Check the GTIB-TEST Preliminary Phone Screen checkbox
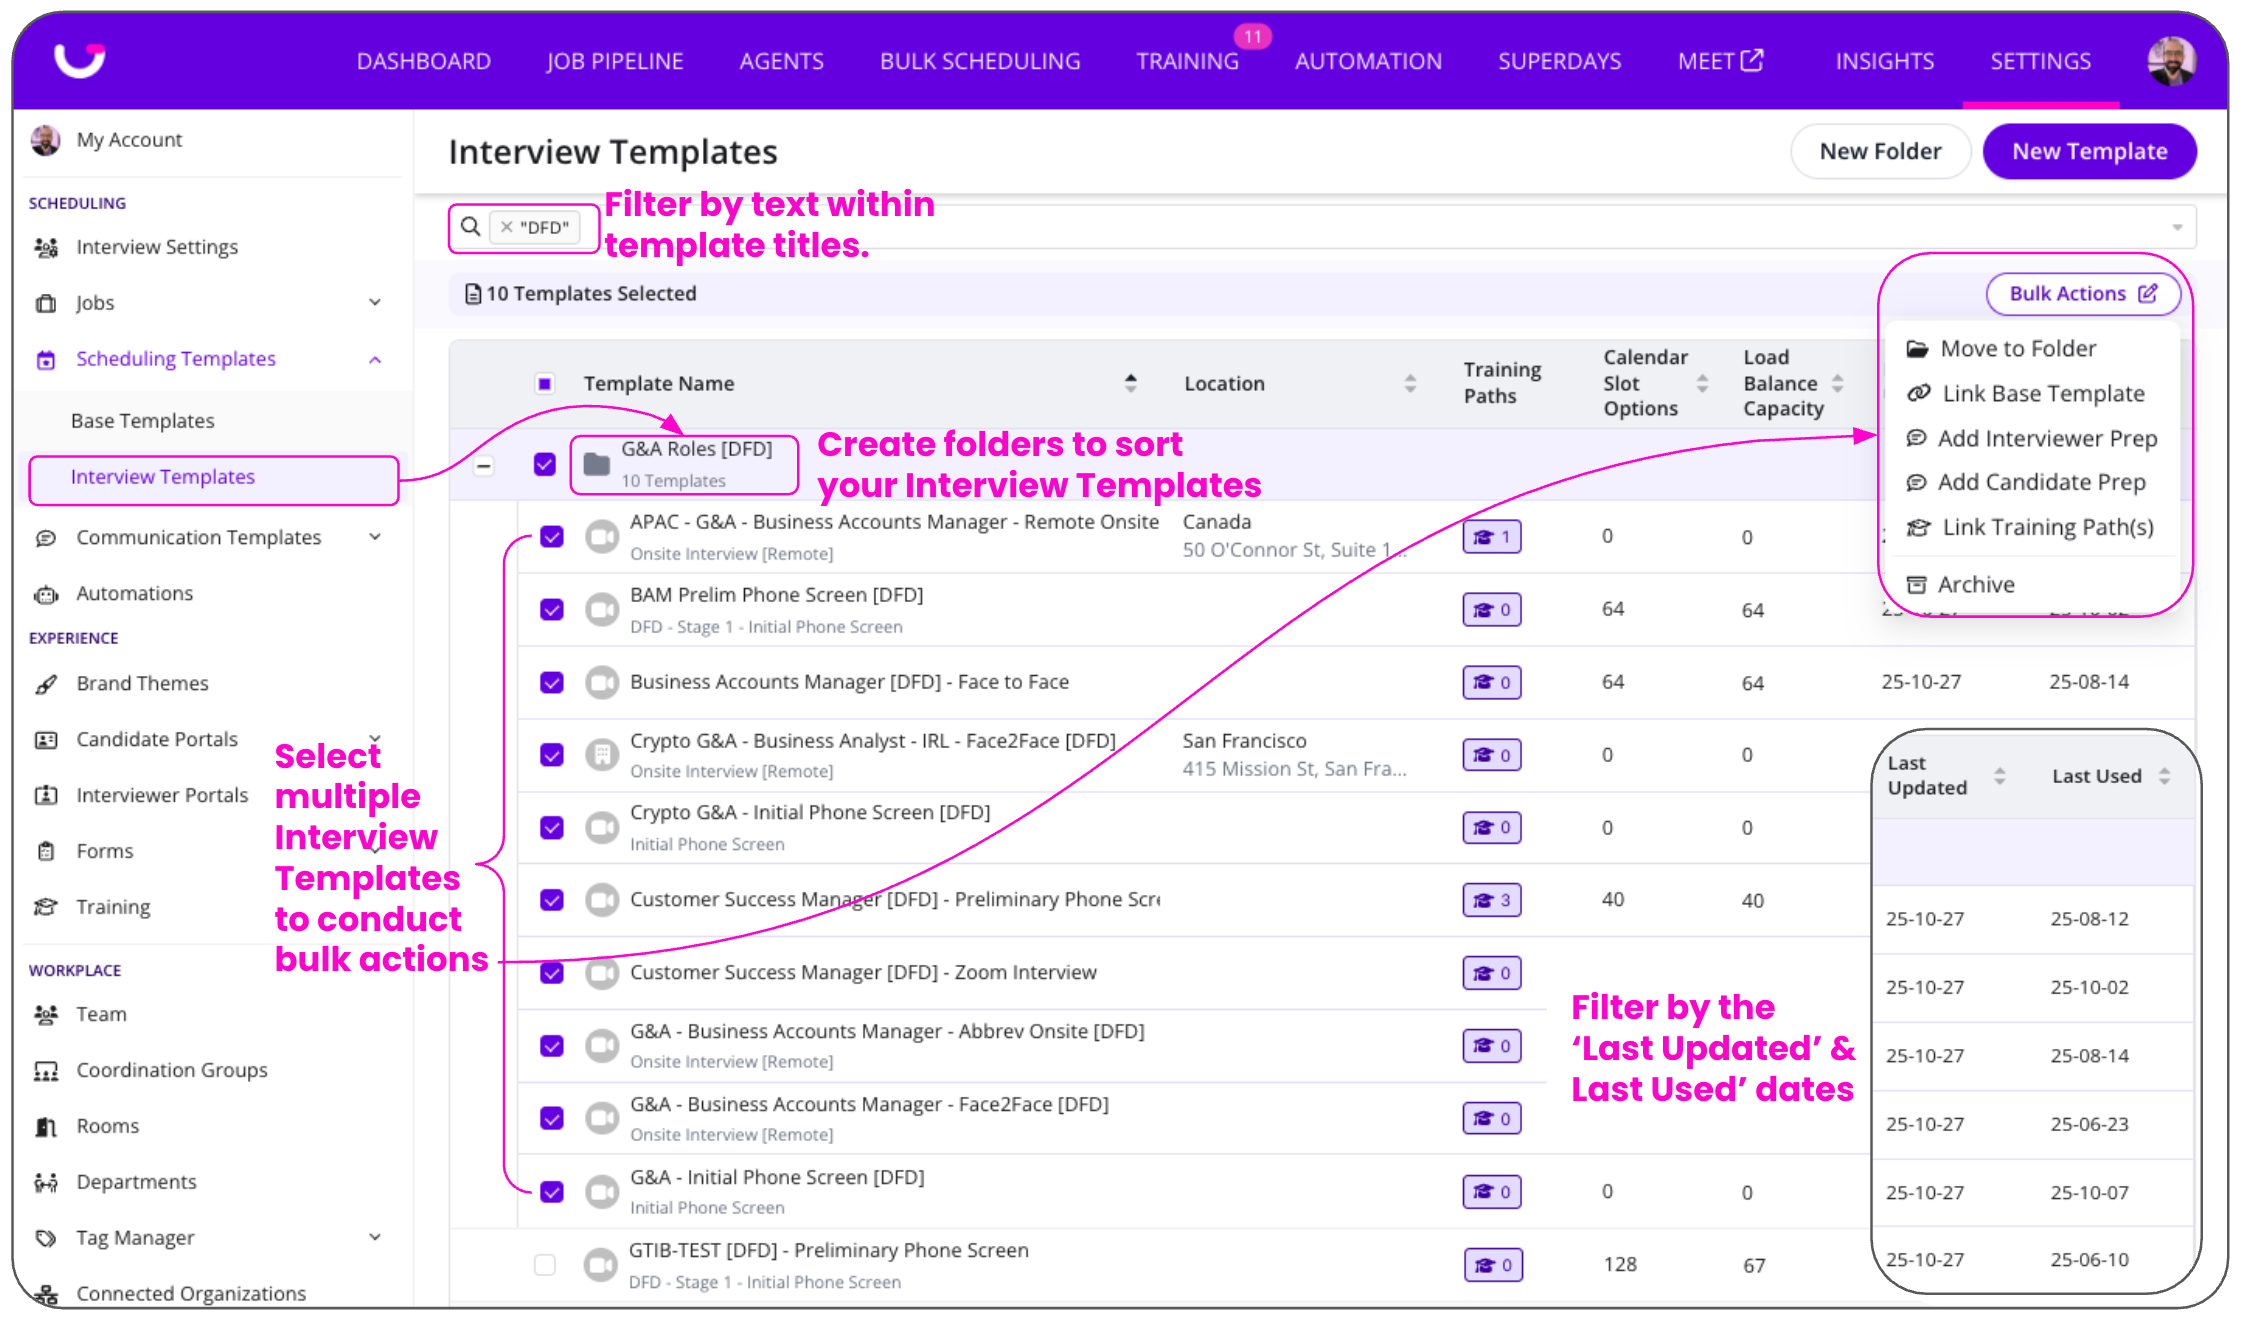Image resolution: width=2242 pixels, height=1322 pixels. point(545,1265)
